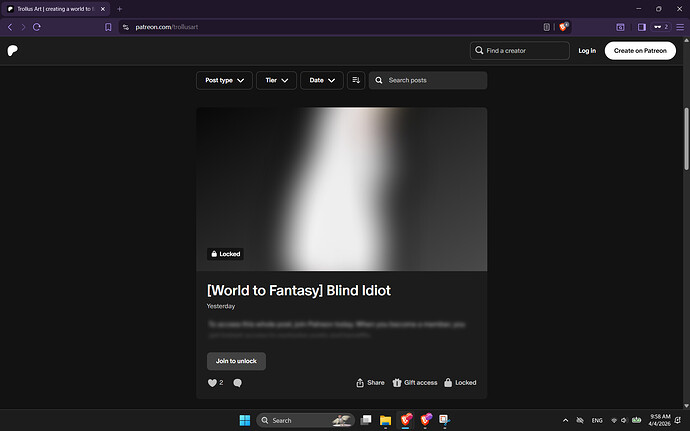Open Brave wallet icon in toolbar
This screenshot has height=431, width=690.
(620, 27)
